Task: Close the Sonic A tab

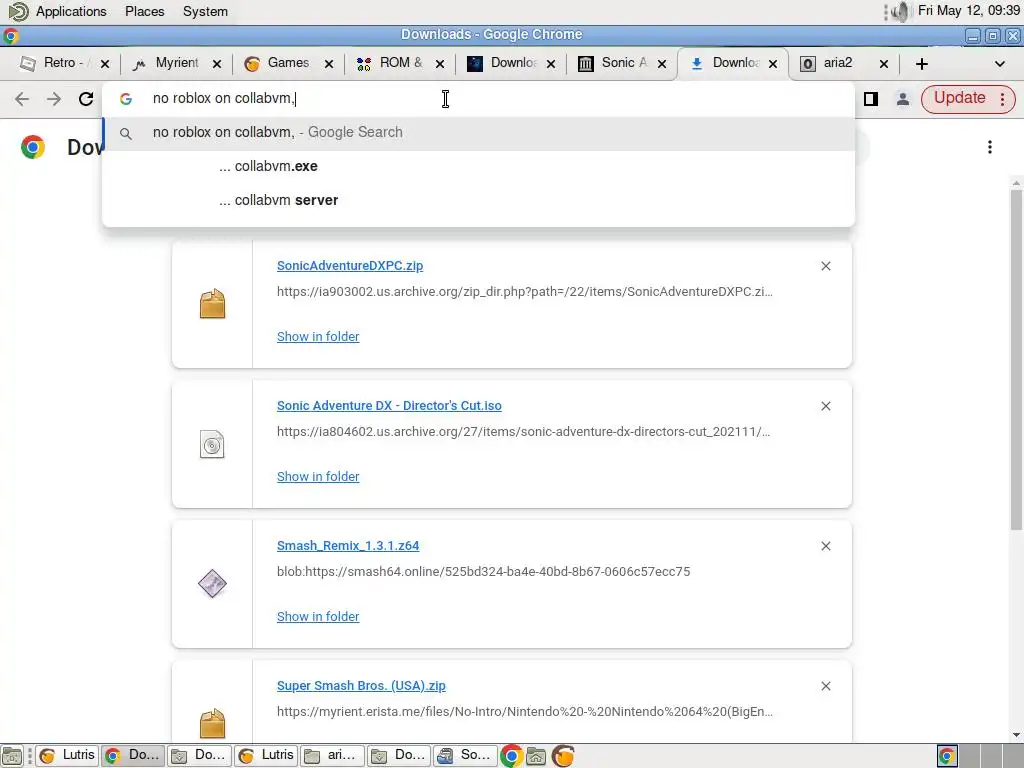Action: click(x=662, y=64)
